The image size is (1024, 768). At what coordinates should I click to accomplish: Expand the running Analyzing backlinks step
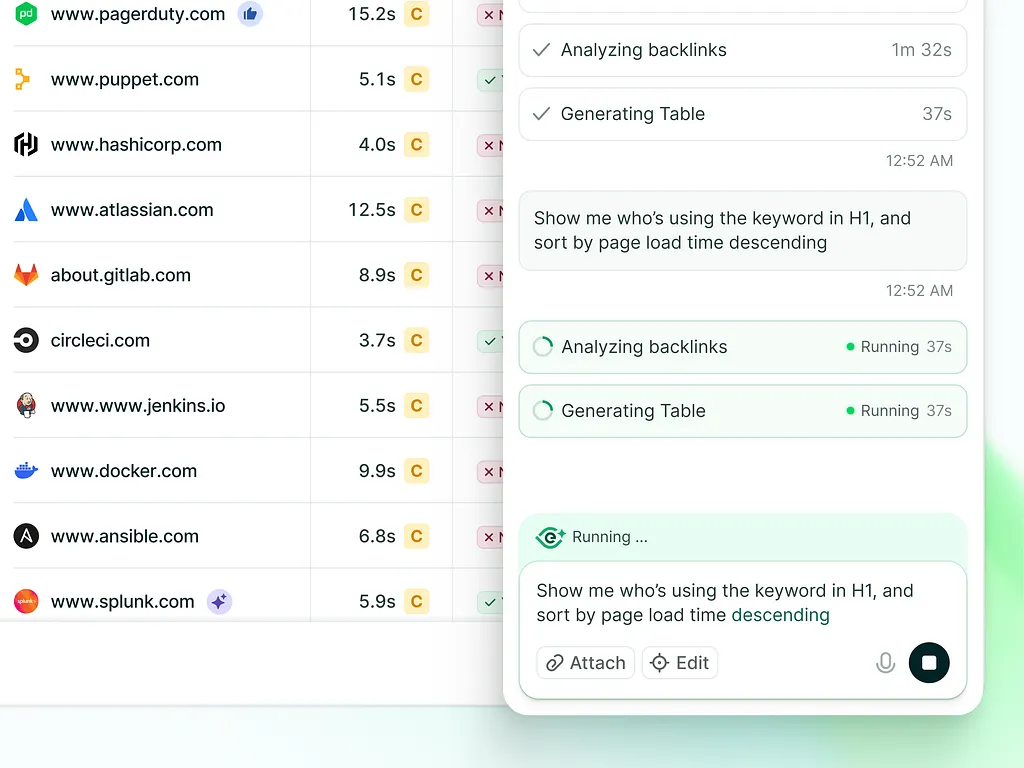(x=743, y=347)
